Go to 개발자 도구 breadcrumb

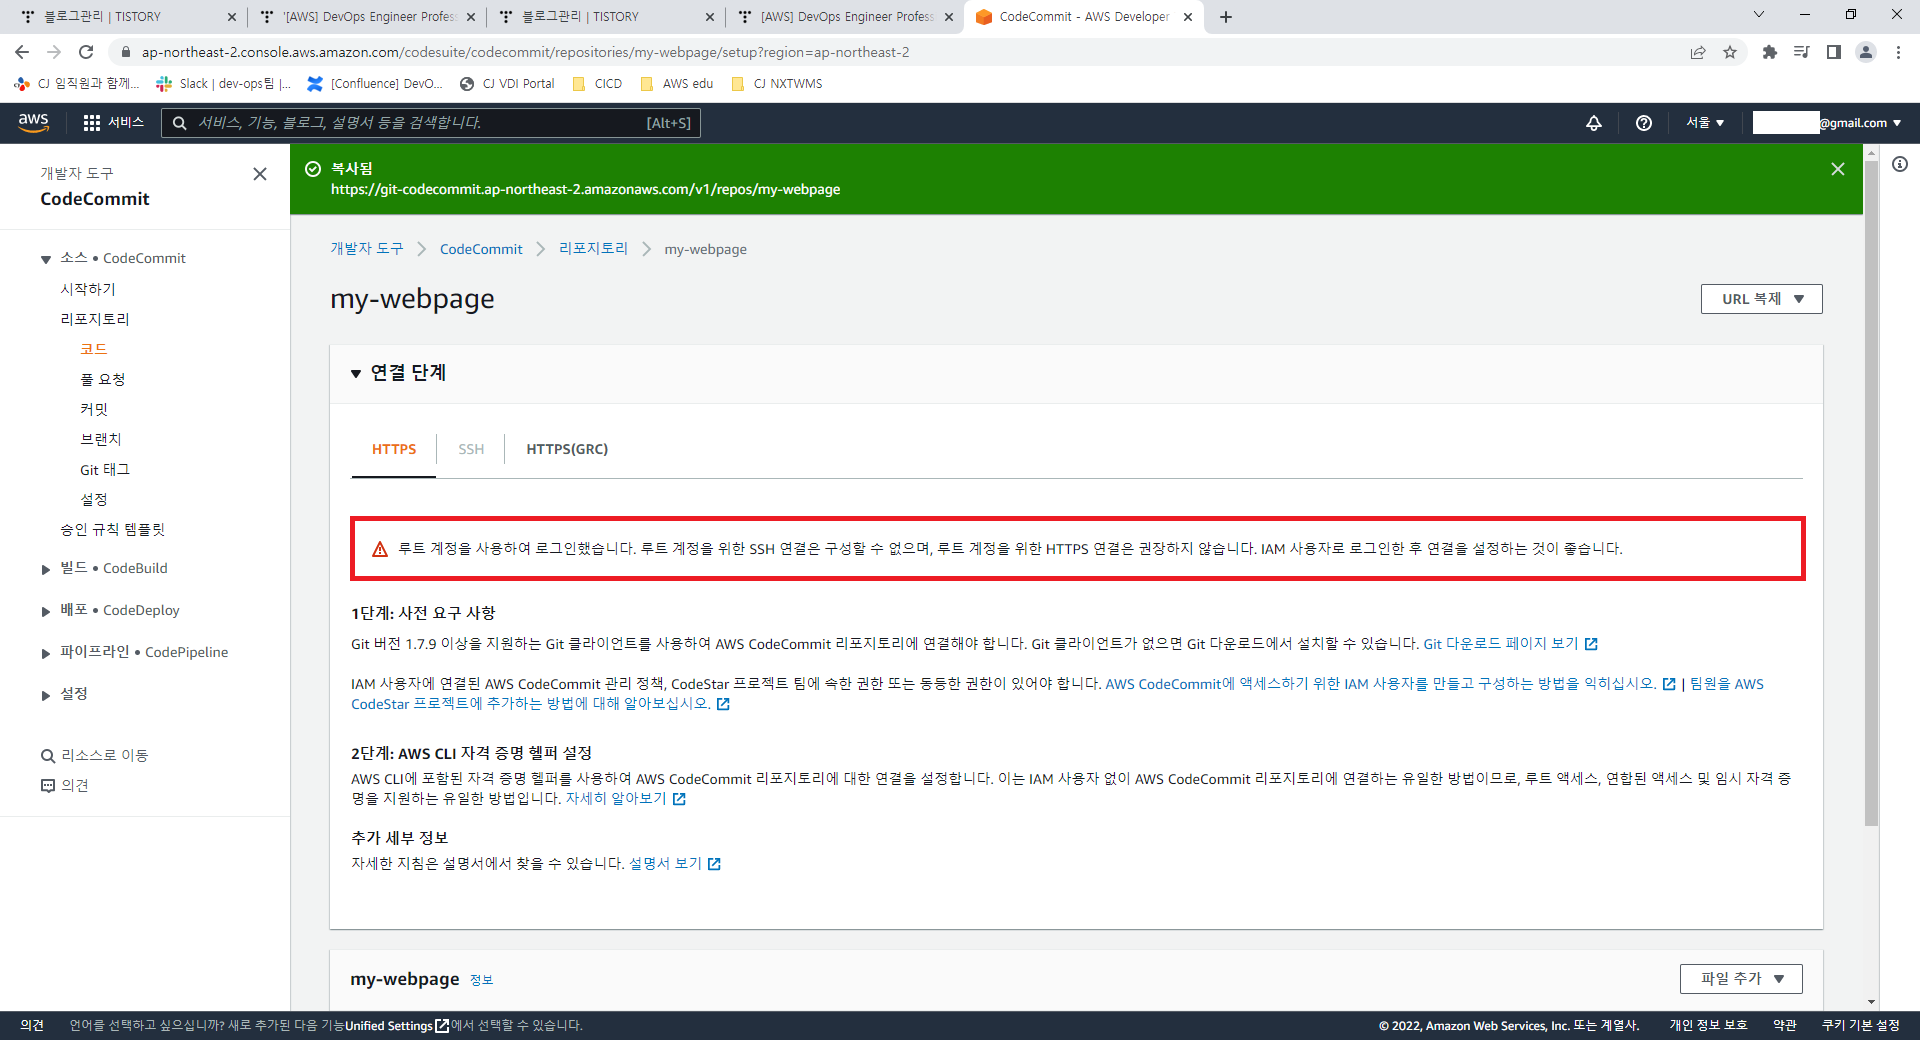tap(367, 249)
